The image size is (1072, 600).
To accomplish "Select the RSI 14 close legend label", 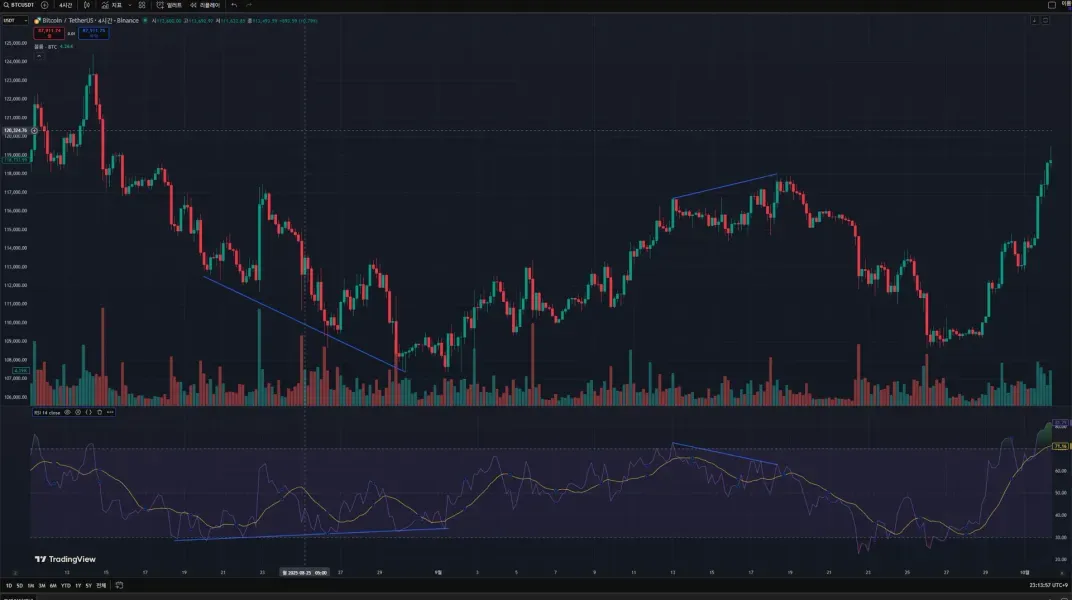I will (x=47, y=413).
